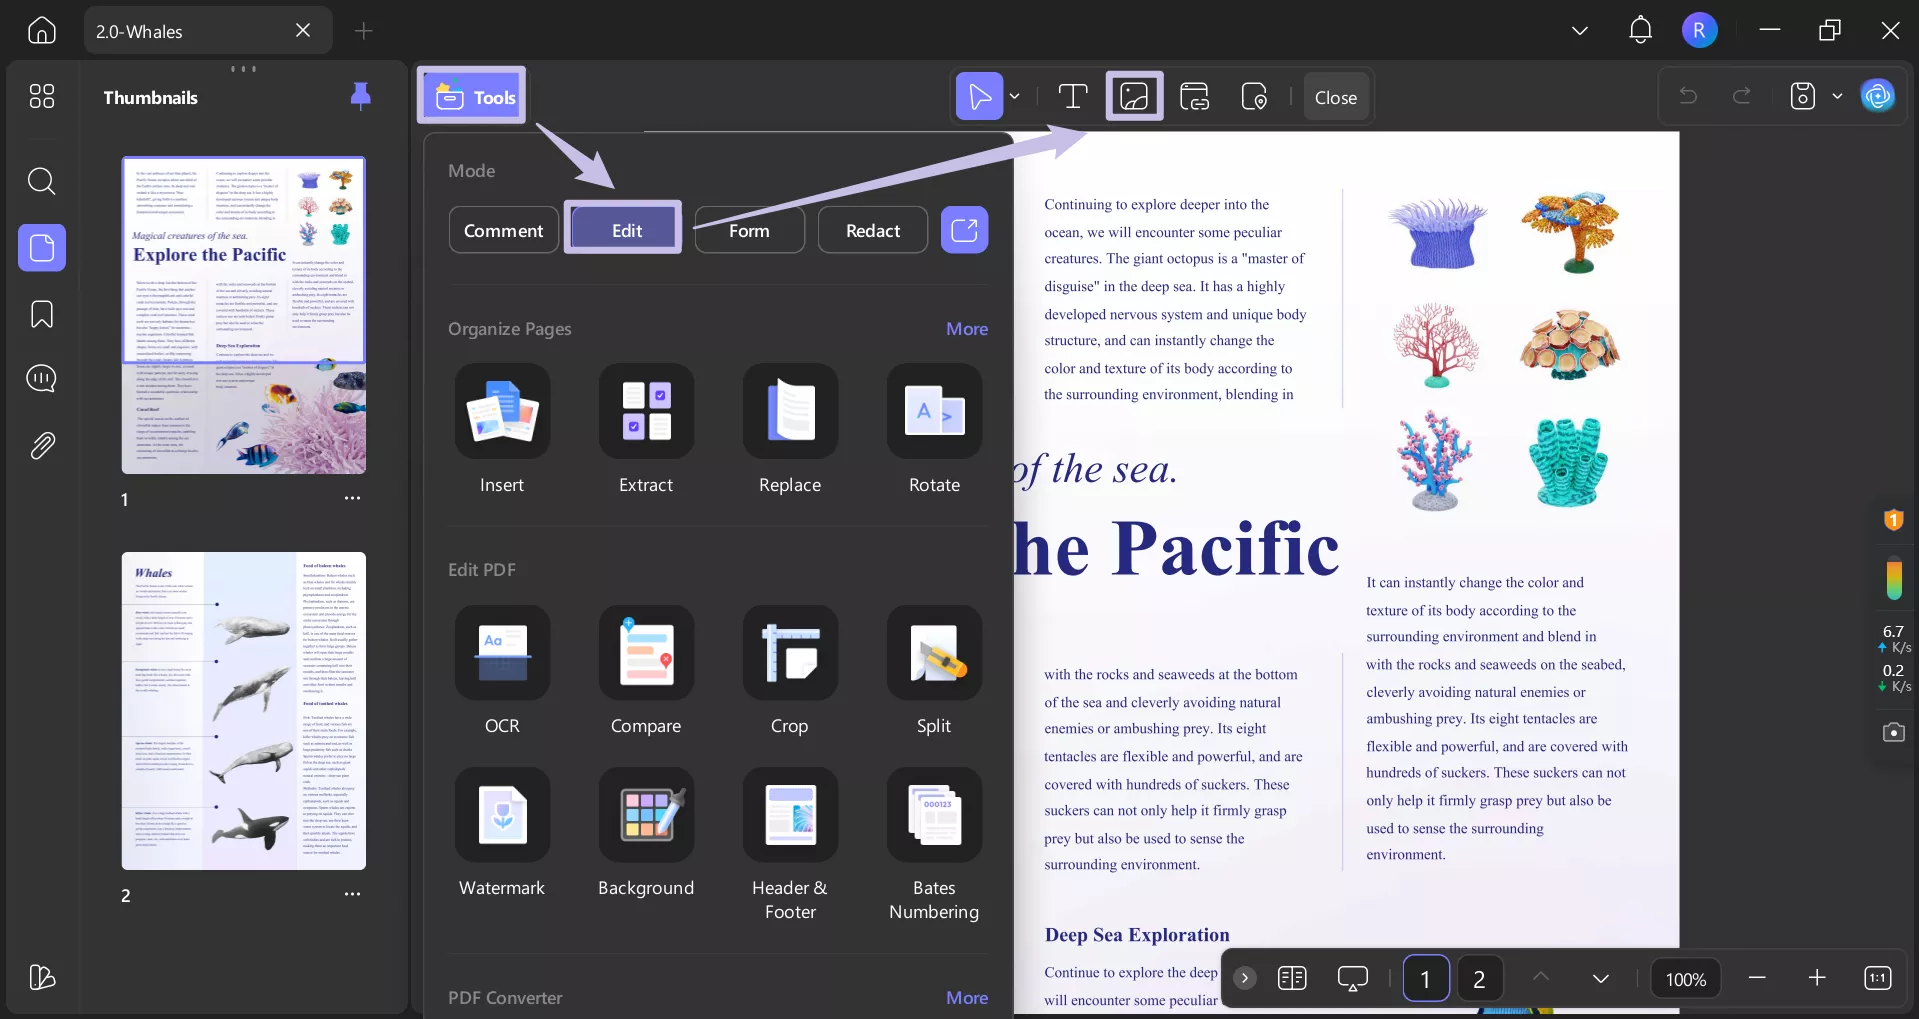The image size is (1919, 1019).
Task: Select the Add Image tool
Action: tap(1134, 95)
